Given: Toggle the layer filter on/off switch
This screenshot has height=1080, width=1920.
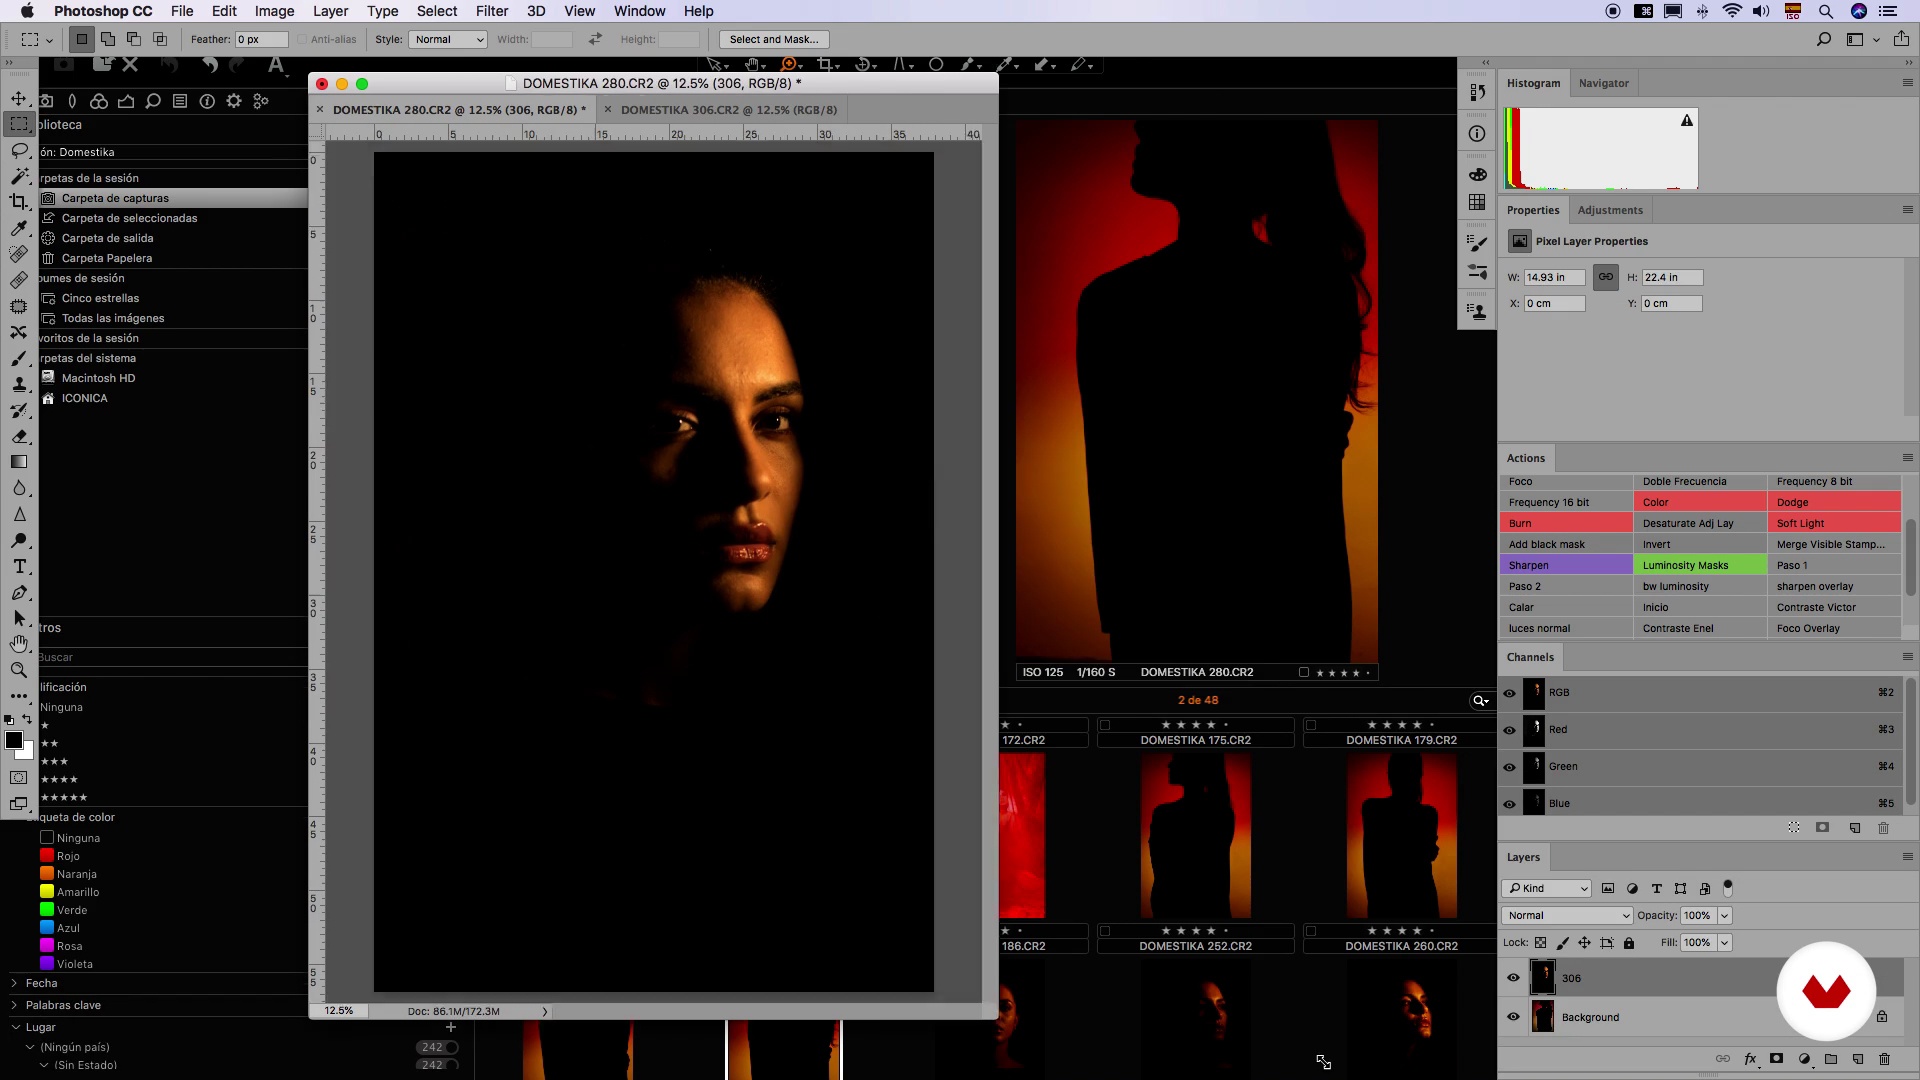Looking at the screenshot, I should click(x=1728, y=887).
